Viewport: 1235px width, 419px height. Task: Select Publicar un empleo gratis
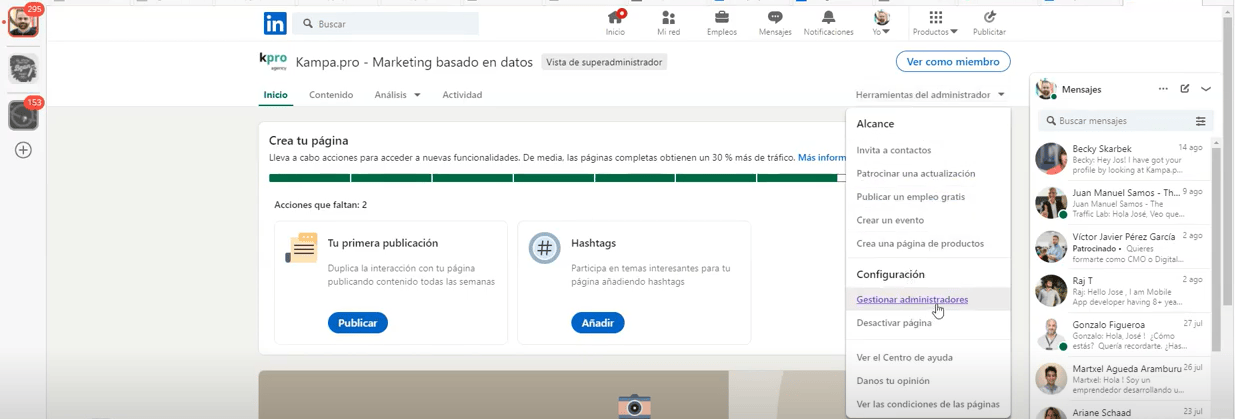(911, 197)
